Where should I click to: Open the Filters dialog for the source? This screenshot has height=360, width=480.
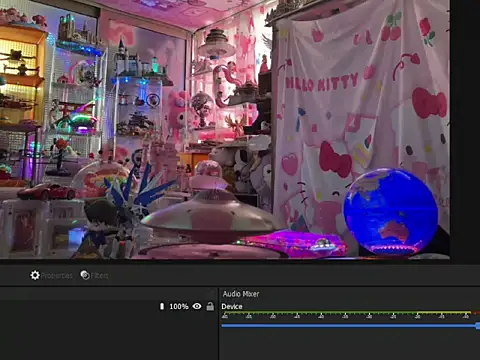(x=94, y=275)
